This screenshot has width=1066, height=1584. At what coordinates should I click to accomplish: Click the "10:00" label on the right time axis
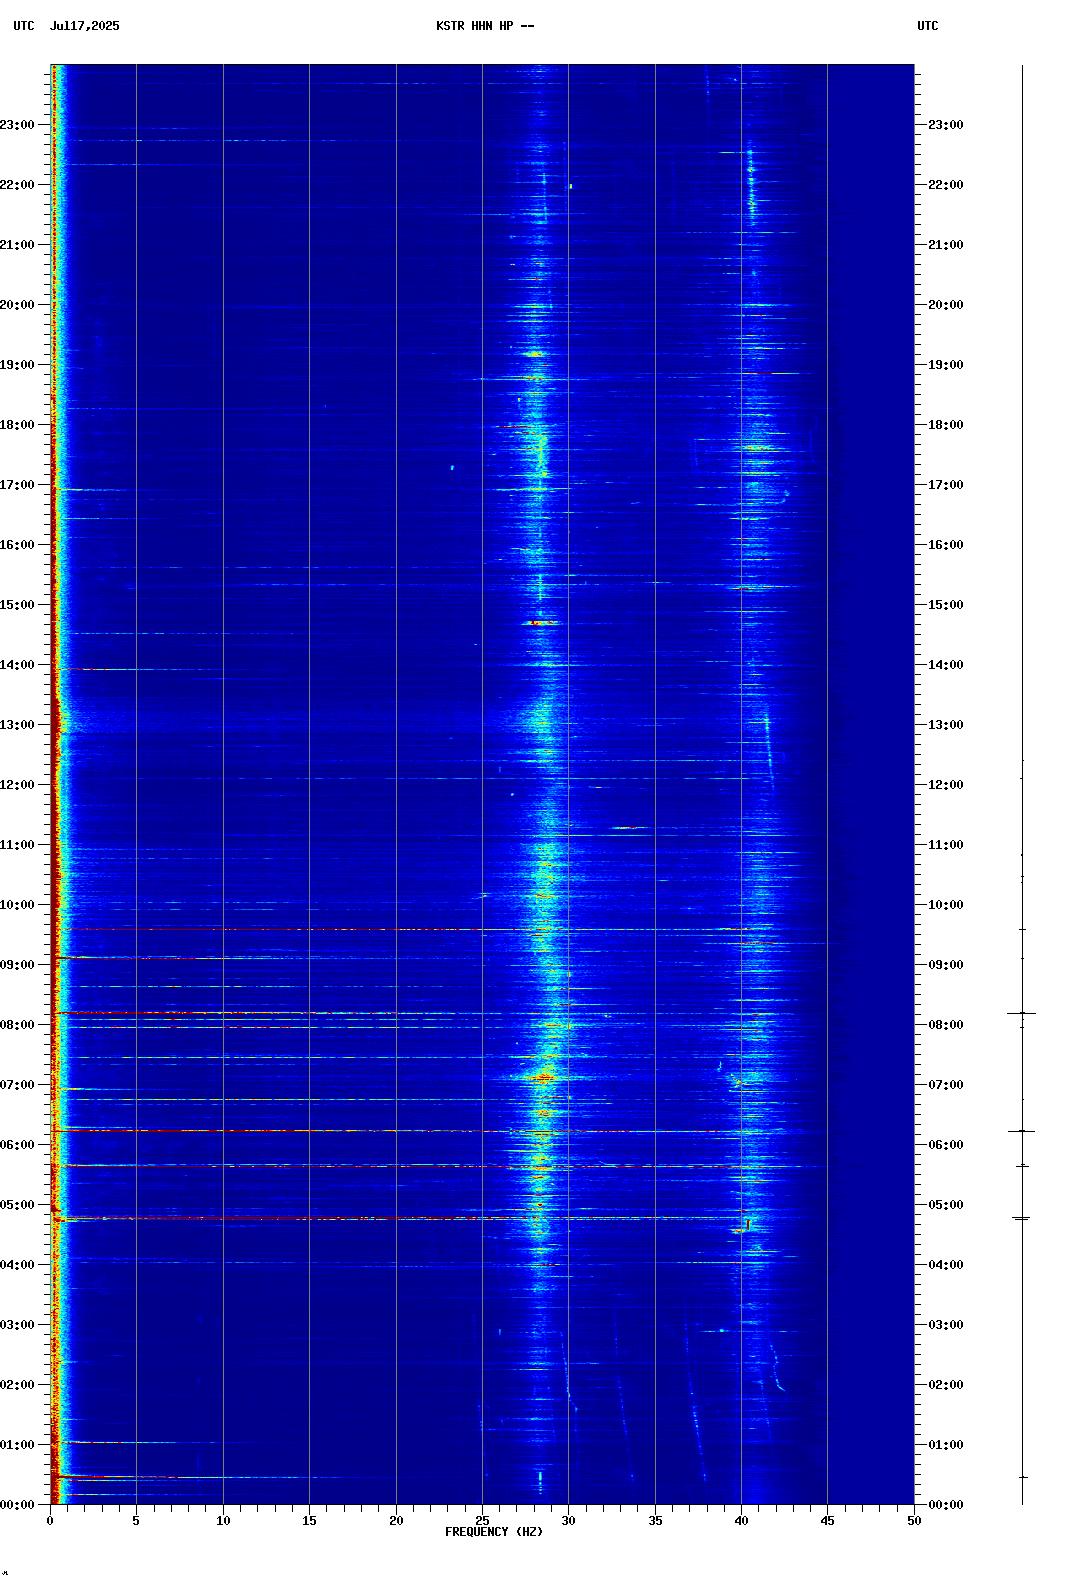[946, 905]
